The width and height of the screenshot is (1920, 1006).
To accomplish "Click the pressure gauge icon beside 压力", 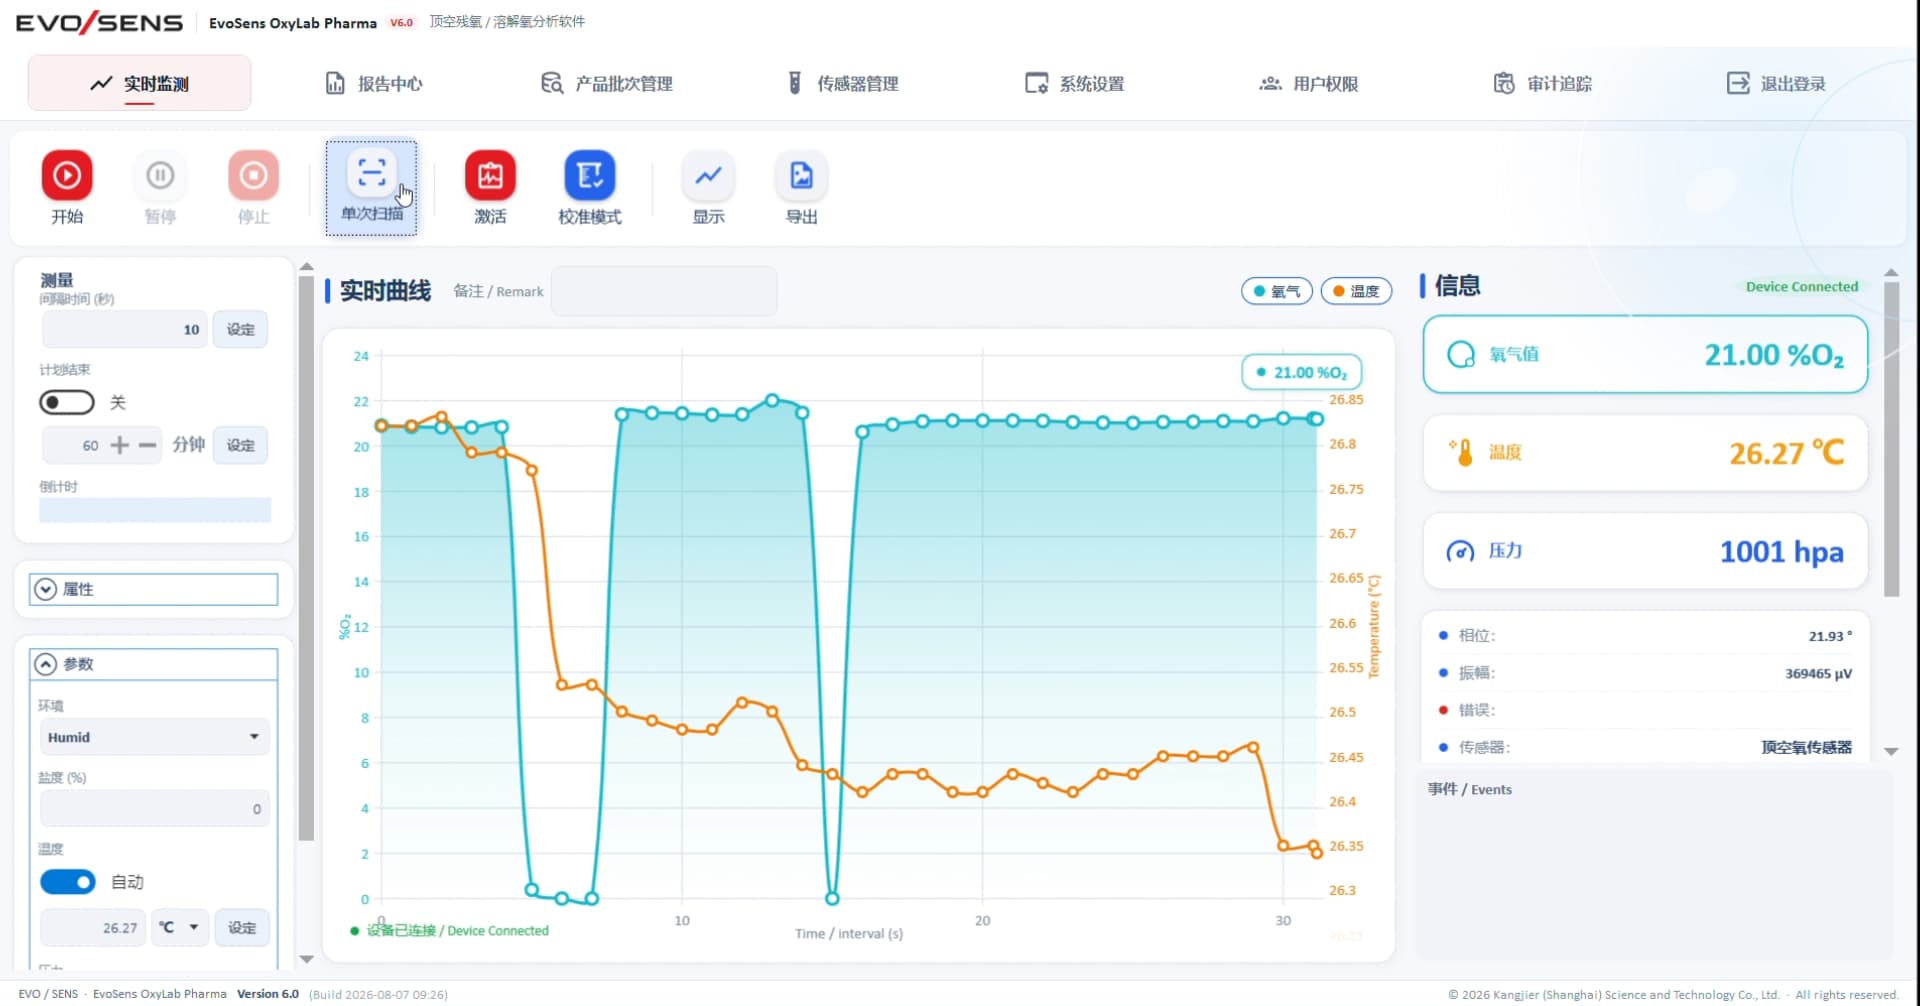I will pos(1461,551).
